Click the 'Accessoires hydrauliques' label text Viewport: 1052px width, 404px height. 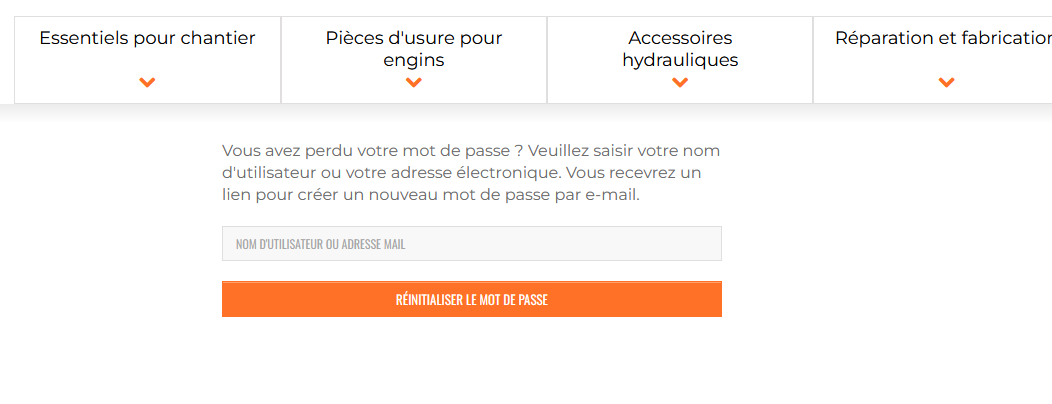680,49
